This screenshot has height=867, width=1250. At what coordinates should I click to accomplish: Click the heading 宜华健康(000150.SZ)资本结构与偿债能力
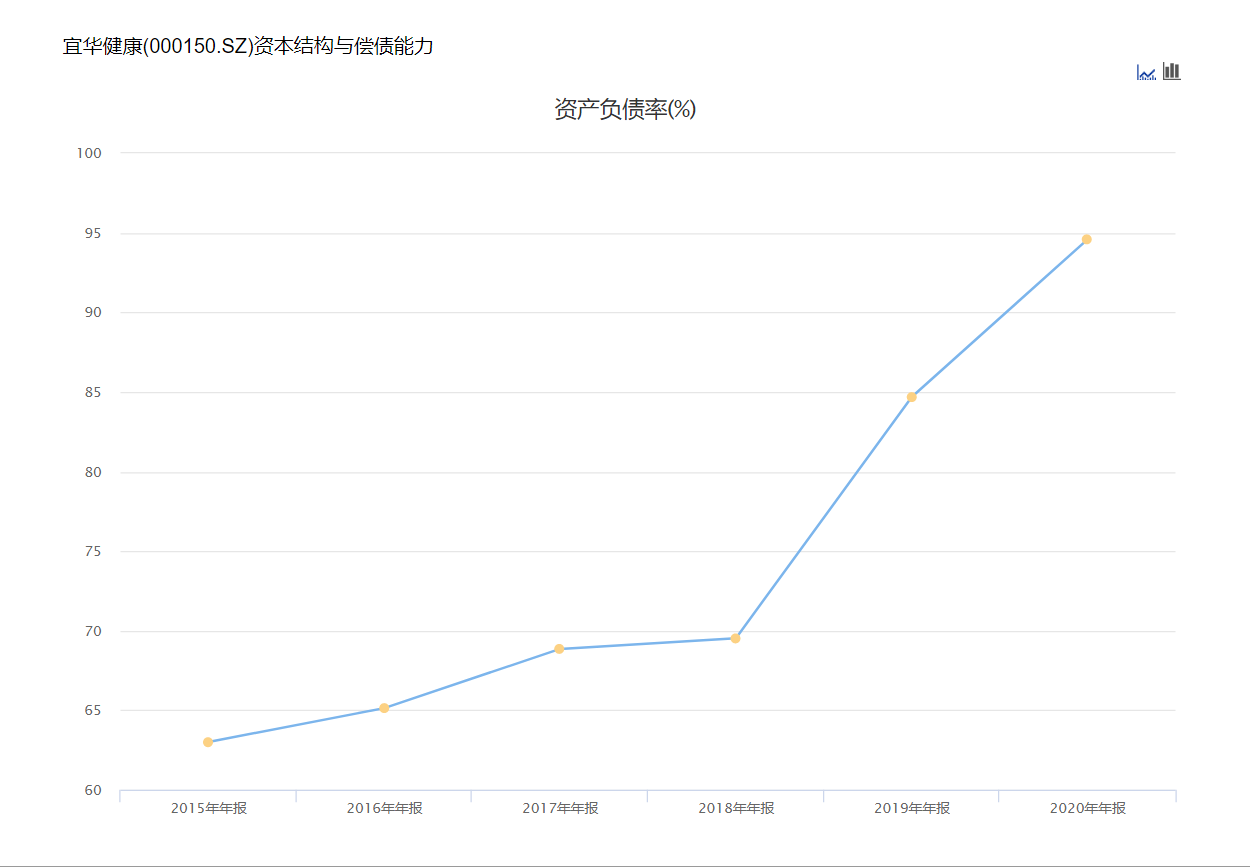point(248,46)
